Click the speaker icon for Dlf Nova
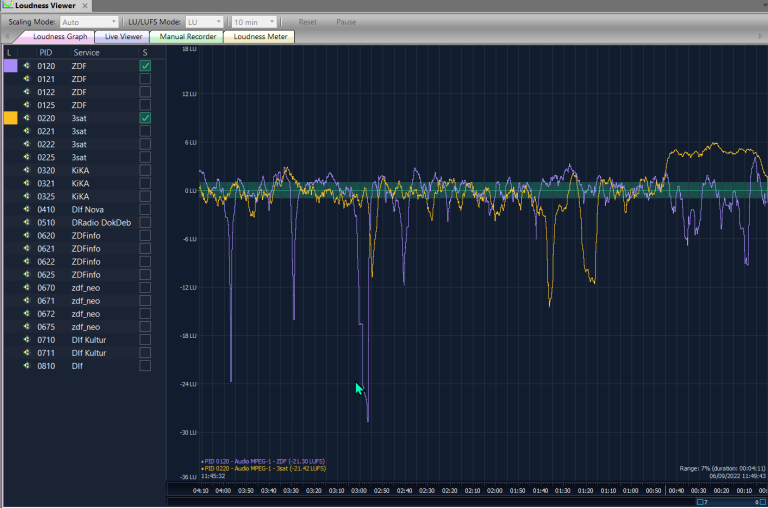 (26, 209)
